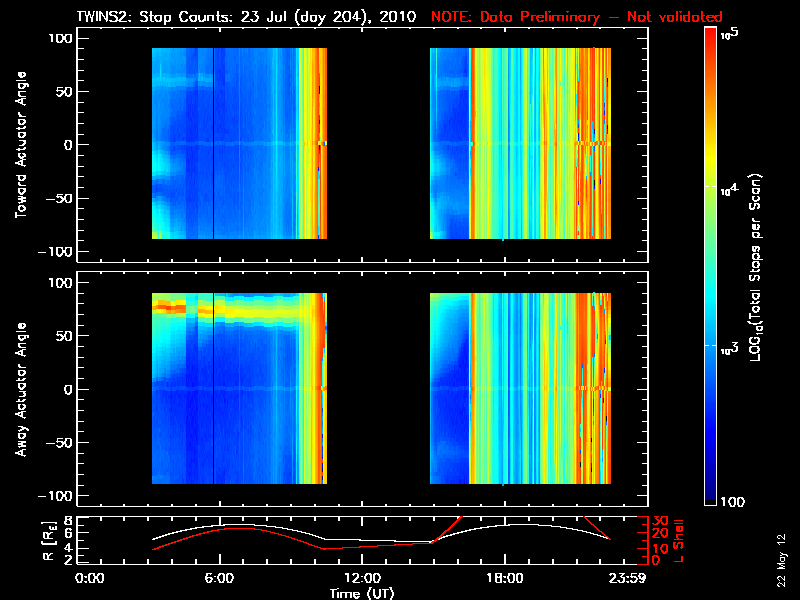
Task: Click the red '30' L Shell tick label
Action: (660, 520)
